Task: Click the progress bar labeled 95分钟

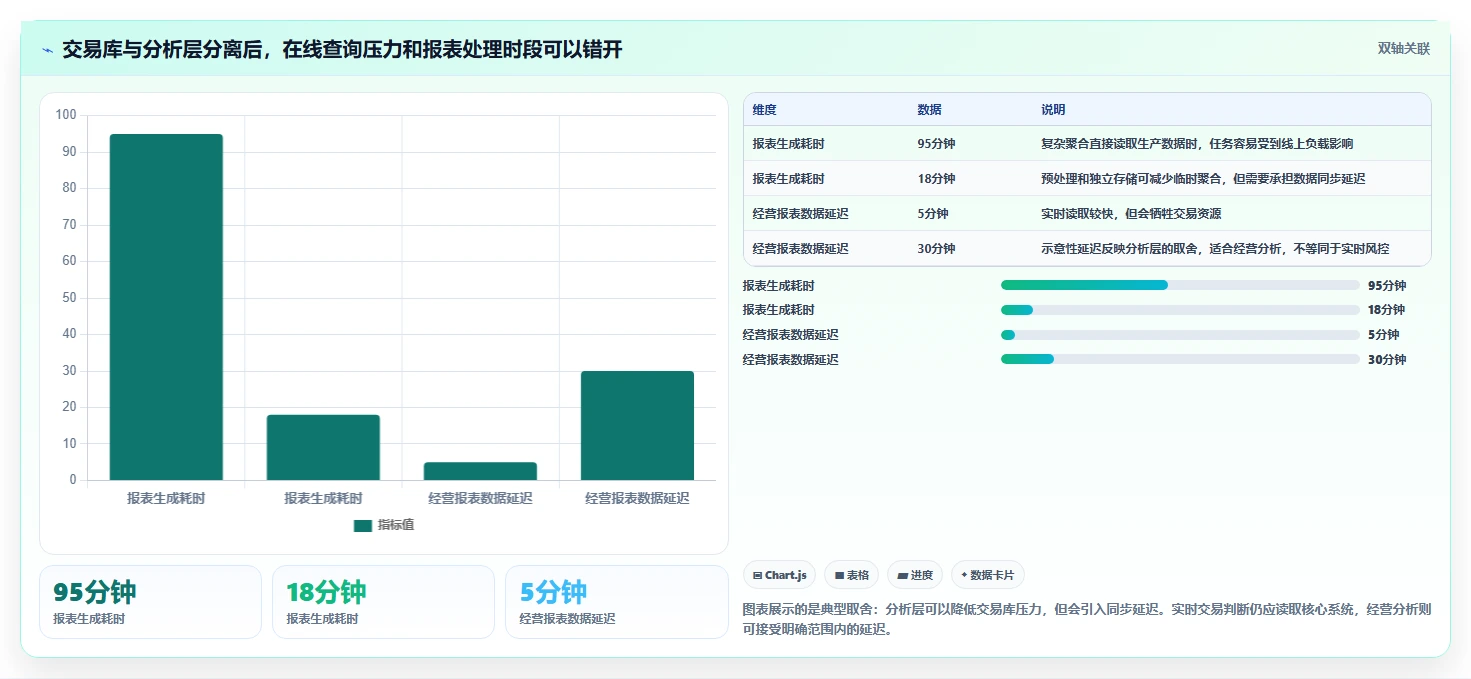Action: (x=1180, y=285)
